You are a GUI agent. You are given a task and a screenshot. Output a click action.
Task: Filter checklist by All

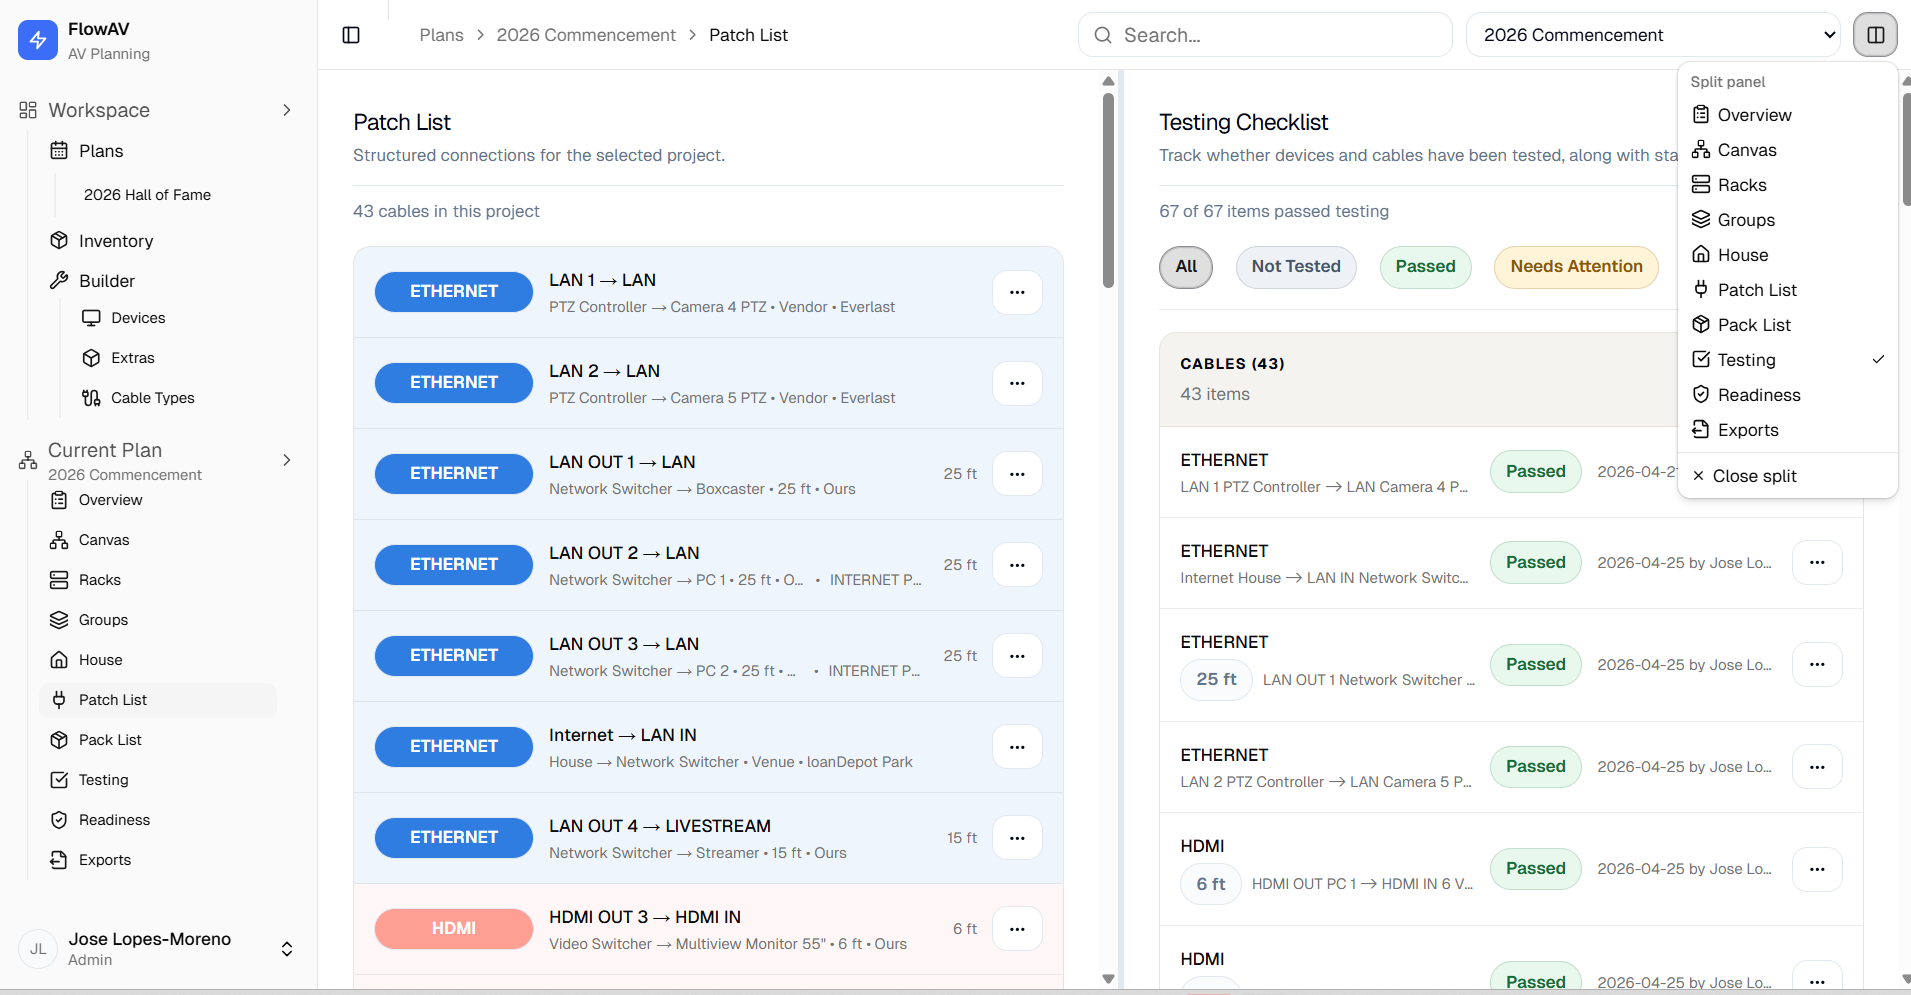(1186, 267)
